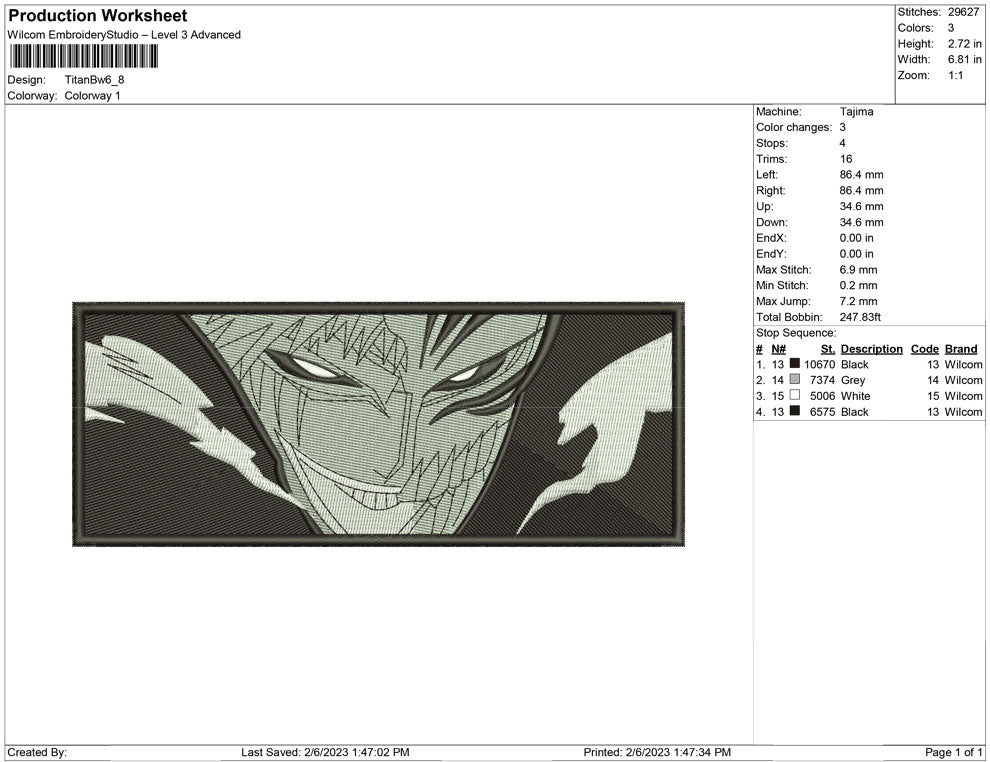Click the 'Colorway 1' value
This screenshot has height=762, width=990.
pyautogui.click(x=92, y=95)
